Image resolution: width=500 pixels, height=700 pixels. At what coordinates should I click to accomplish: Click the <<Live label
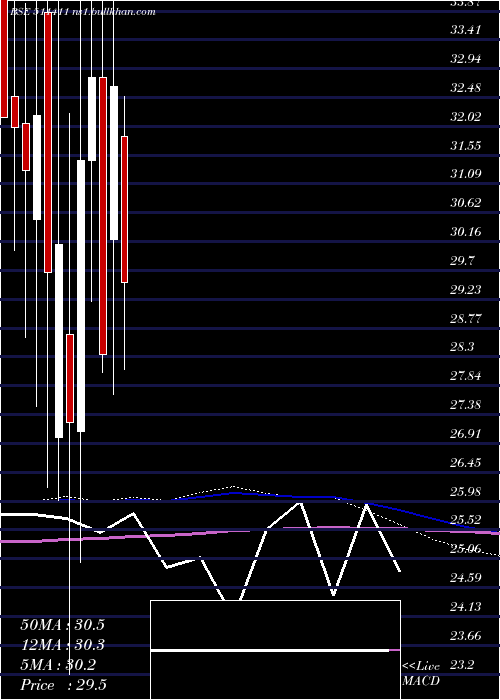pos(421,667)
